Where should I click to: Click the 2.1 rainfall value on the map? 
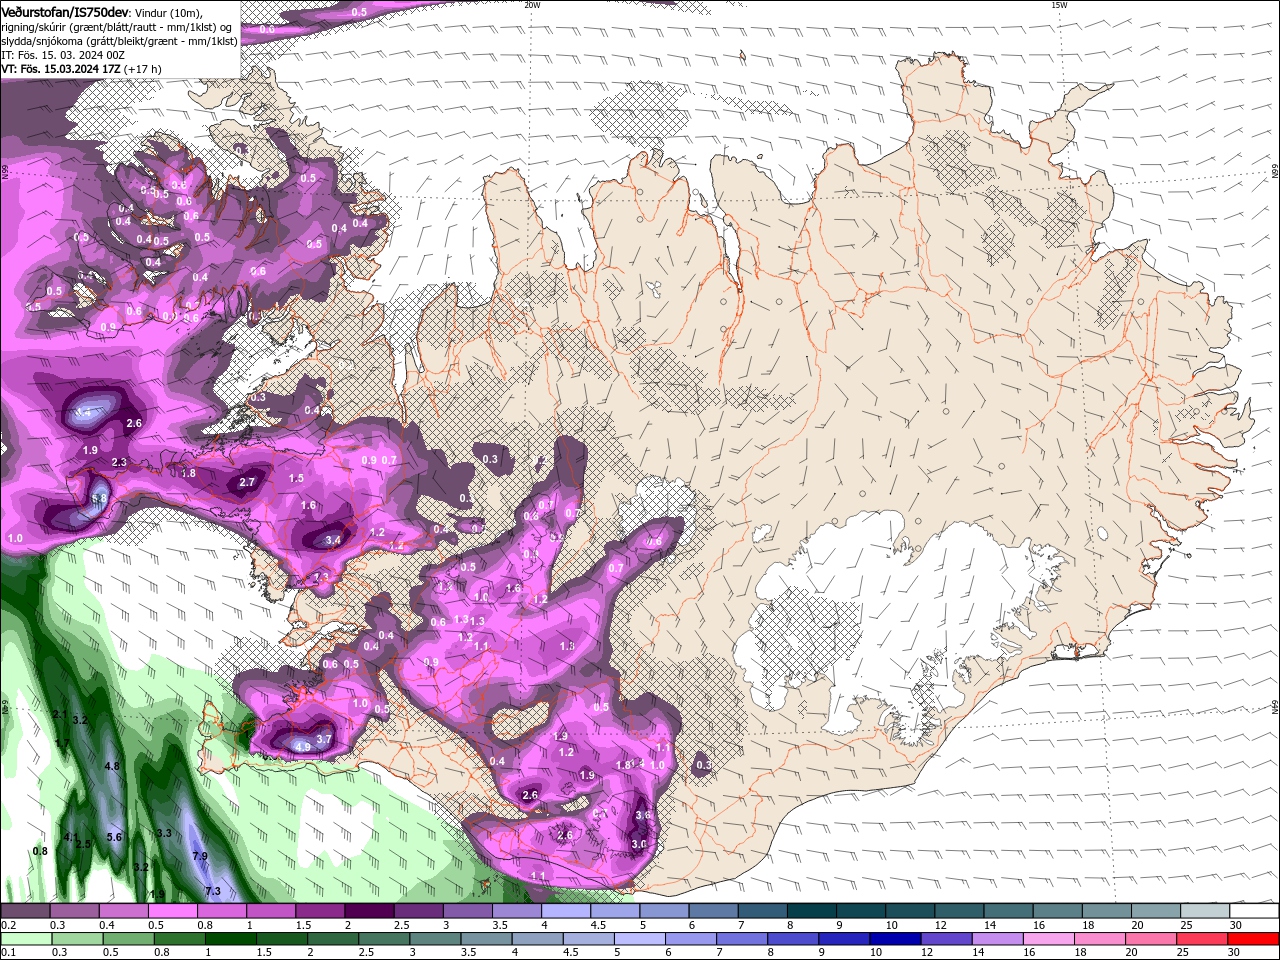pyautogui.click(x=59, y=714)
